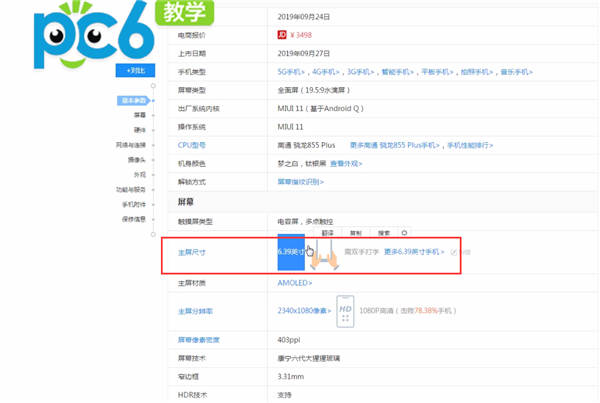Open the 2340x1080像素 link
This screenshot has width=600, height=403.
[x=304, y=311]
